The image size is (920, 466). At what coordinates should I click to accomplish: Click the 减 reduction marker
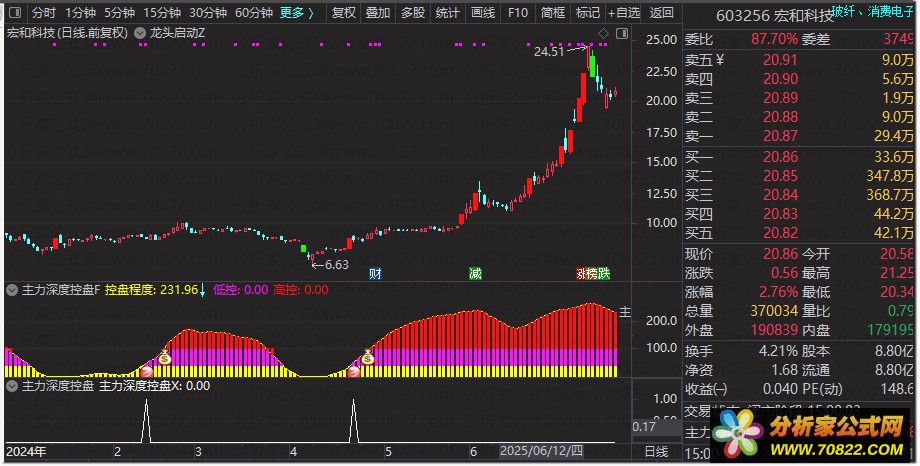pyautogui.click(x=475, y=273)
